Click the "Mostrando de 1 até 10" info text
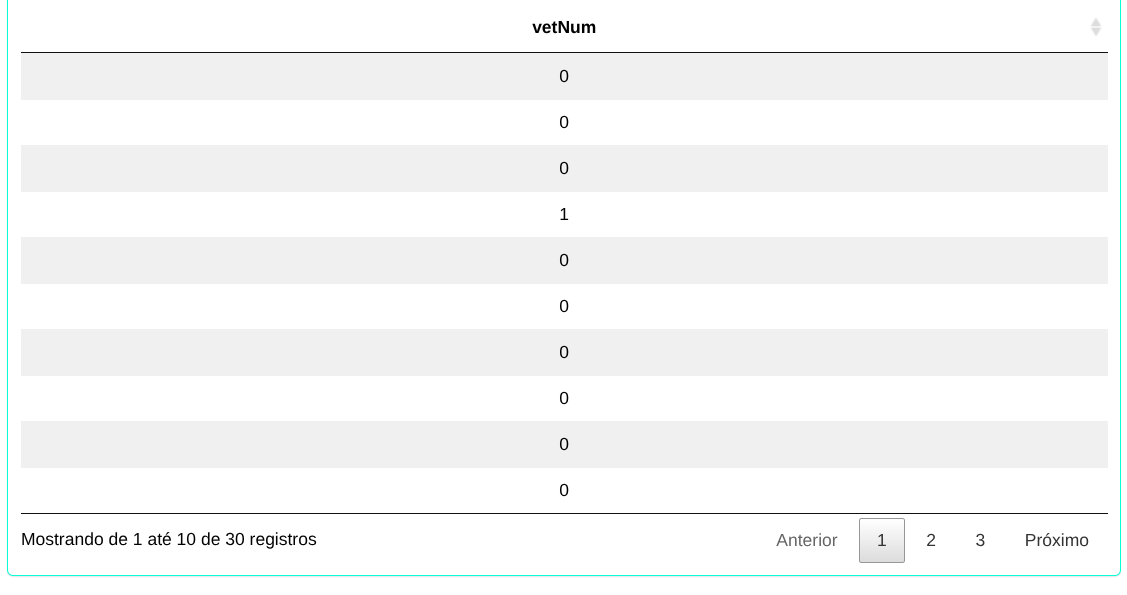The image size is (1127, 595). pyautogui.click(x=168, y=540)
